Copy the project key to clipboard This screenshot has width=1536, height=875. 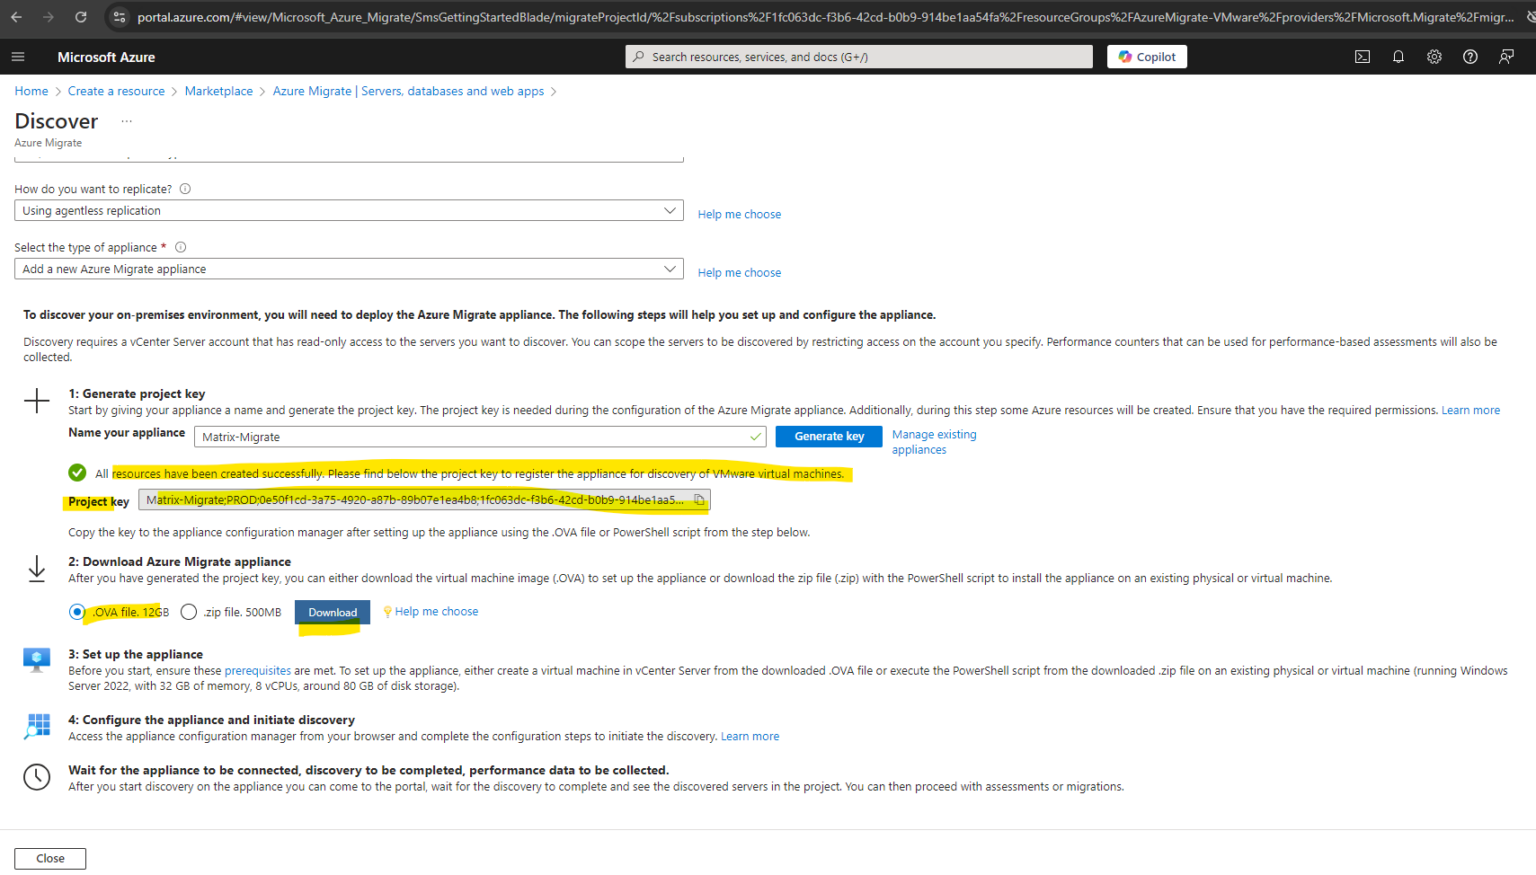(698, 499)
